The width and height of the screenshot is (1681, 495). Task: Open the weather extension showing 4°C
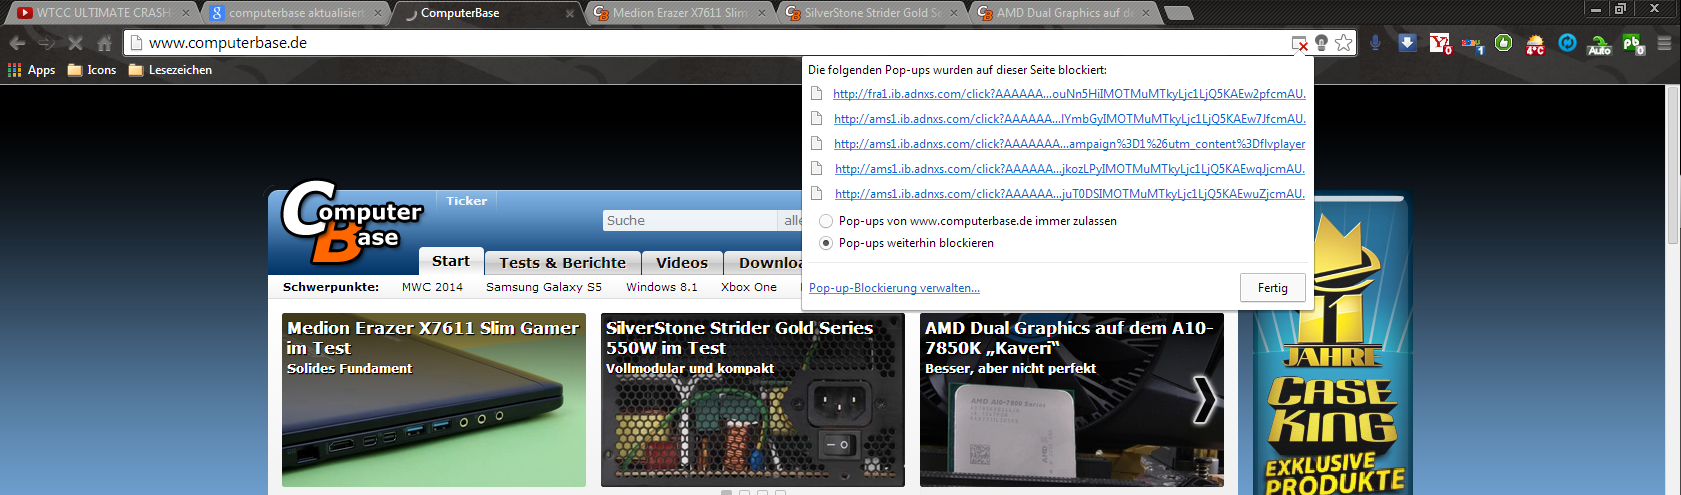(x=1535, y=44)
